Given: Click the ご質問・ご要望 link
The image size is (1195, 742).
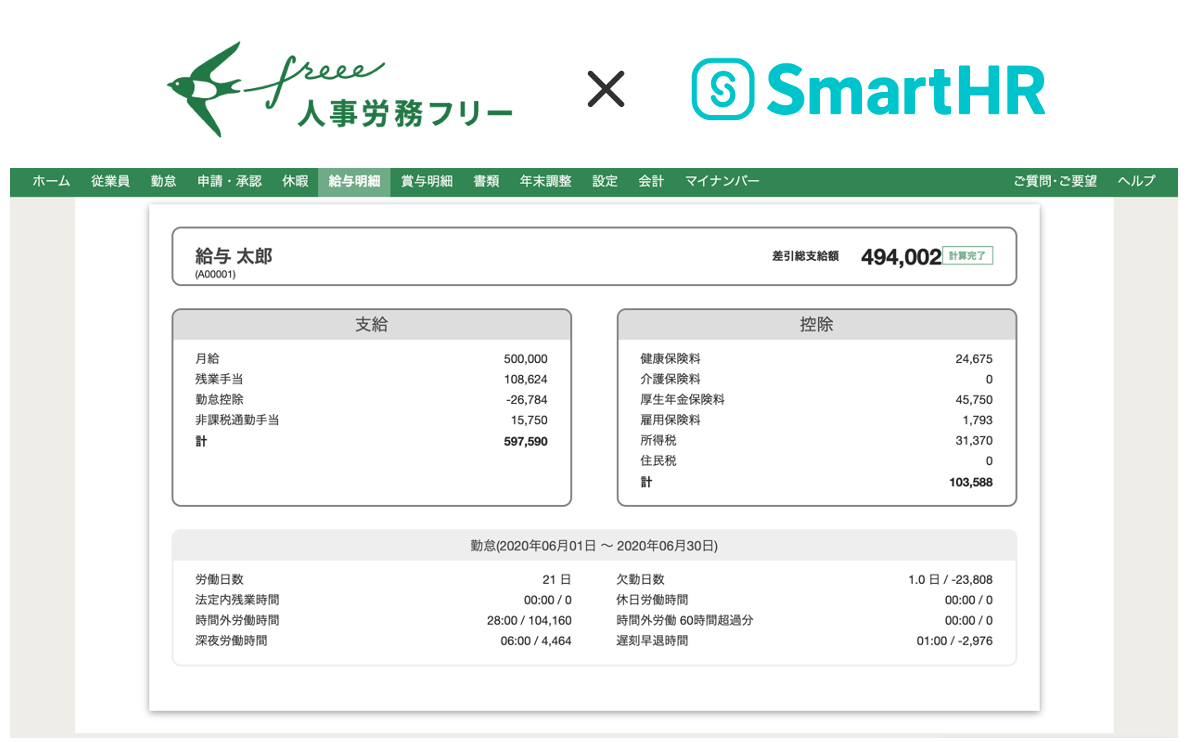Looking at the screenshot, I should (1055, 182).
